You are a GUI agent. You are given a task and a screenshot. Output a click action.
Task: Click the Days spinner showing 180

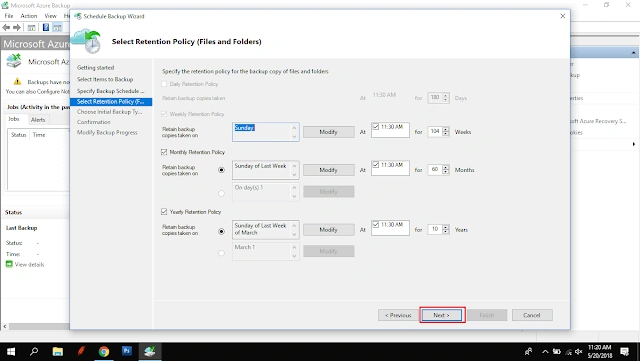click(x=439, y=98)
